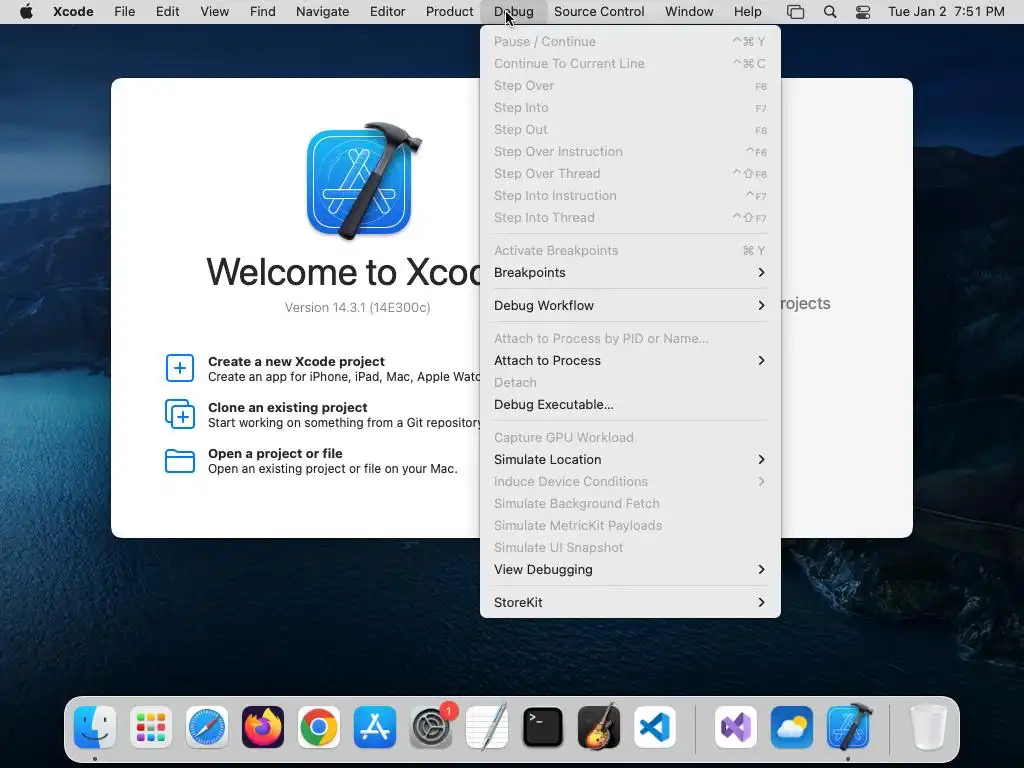This screenshot has width=1024, height=768.
Task: Open App Store from the dock
Action: 375,727
